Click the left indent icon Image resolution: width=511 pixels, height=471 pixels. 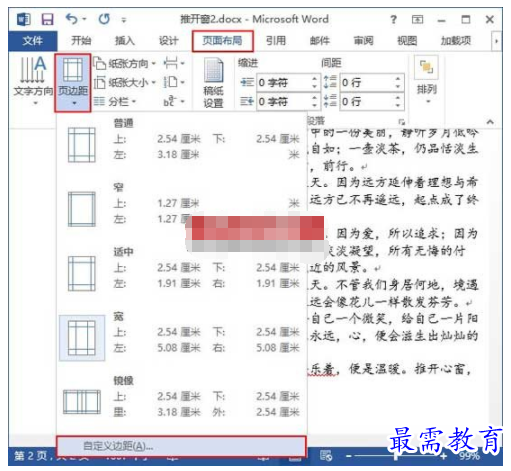247,82
